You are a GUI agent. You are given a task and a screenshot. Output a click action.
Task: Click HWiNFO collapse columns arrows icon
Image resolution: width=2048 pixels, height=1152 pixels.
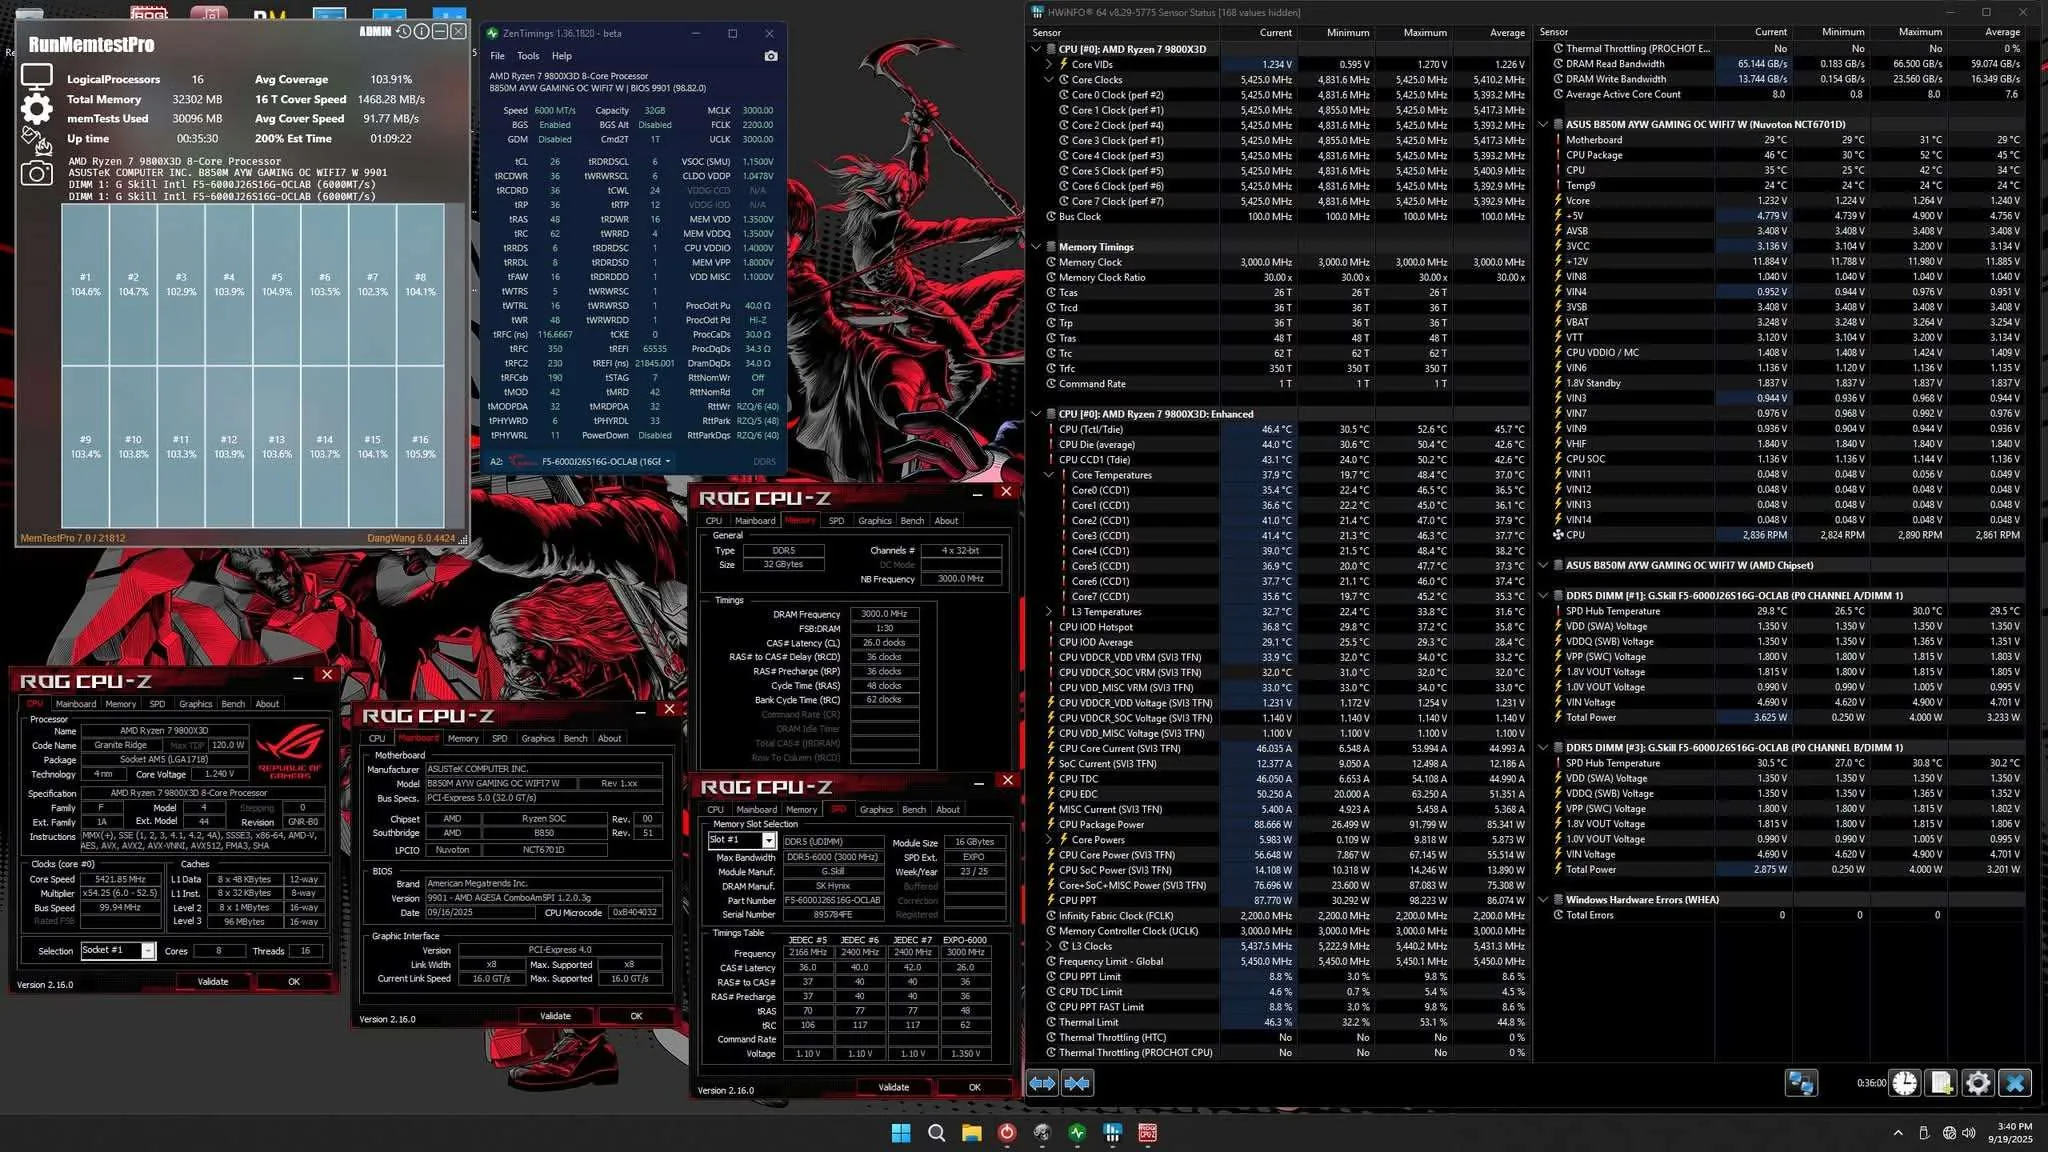[x=1077, y=1083]
